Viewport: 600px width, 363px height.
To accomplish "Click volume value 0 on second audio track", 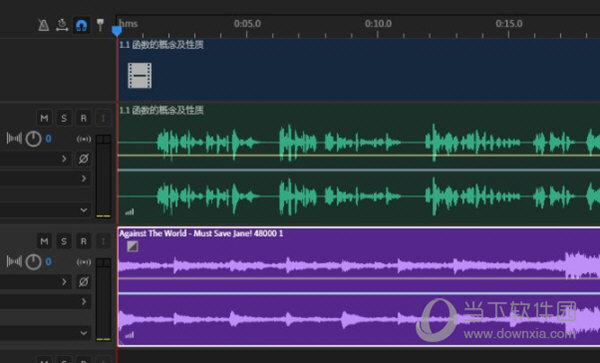I will tap(48, 262).
